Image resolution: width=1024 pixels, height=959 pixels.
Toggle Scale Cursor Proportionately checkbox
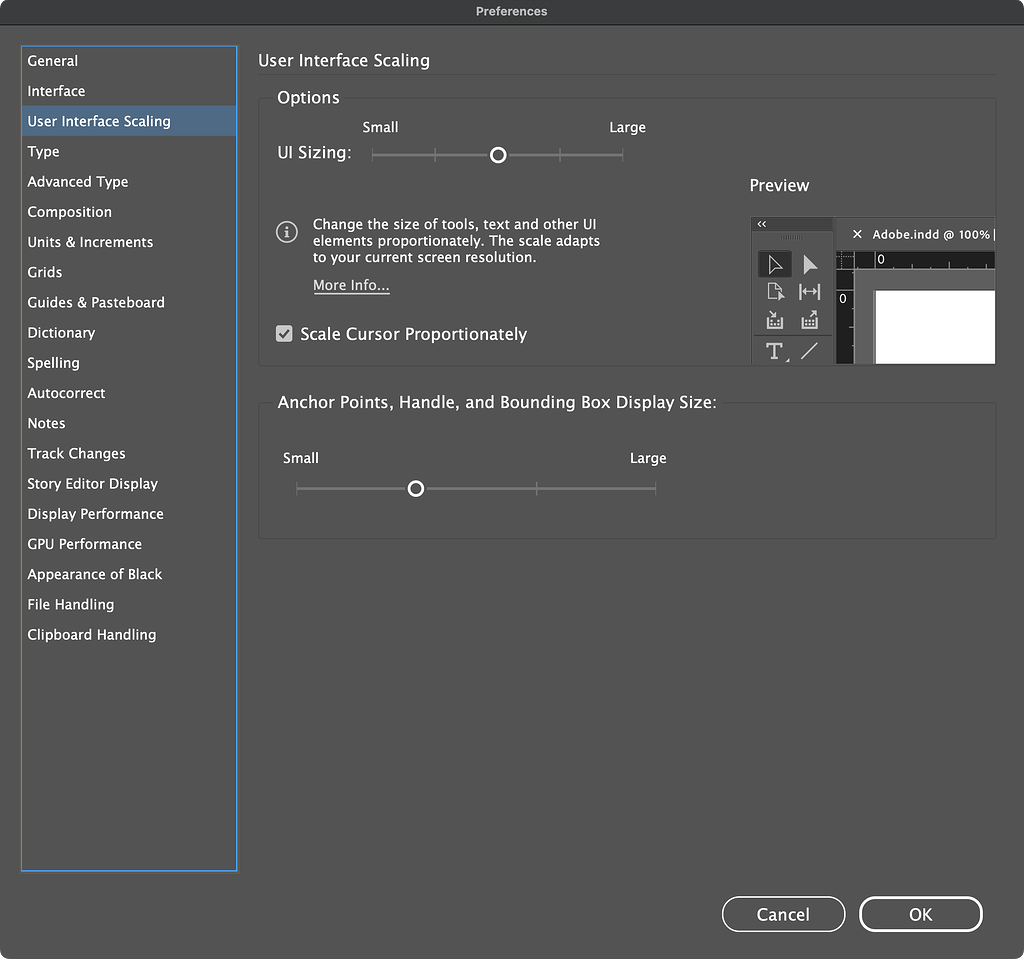pos(284,334)
